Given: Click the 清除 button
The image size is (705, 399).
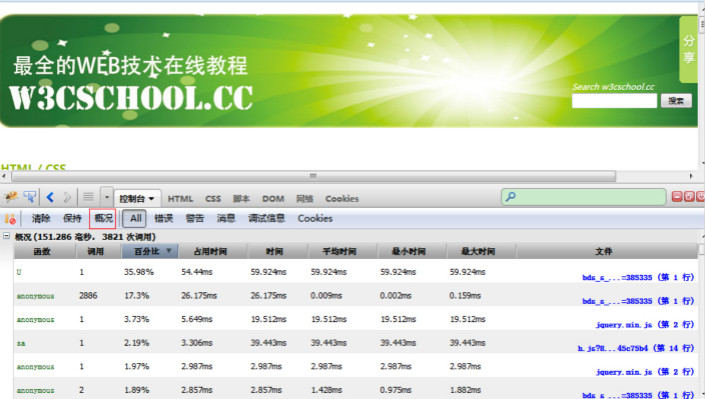Looking at the screenshot, I should click(41, 219).
